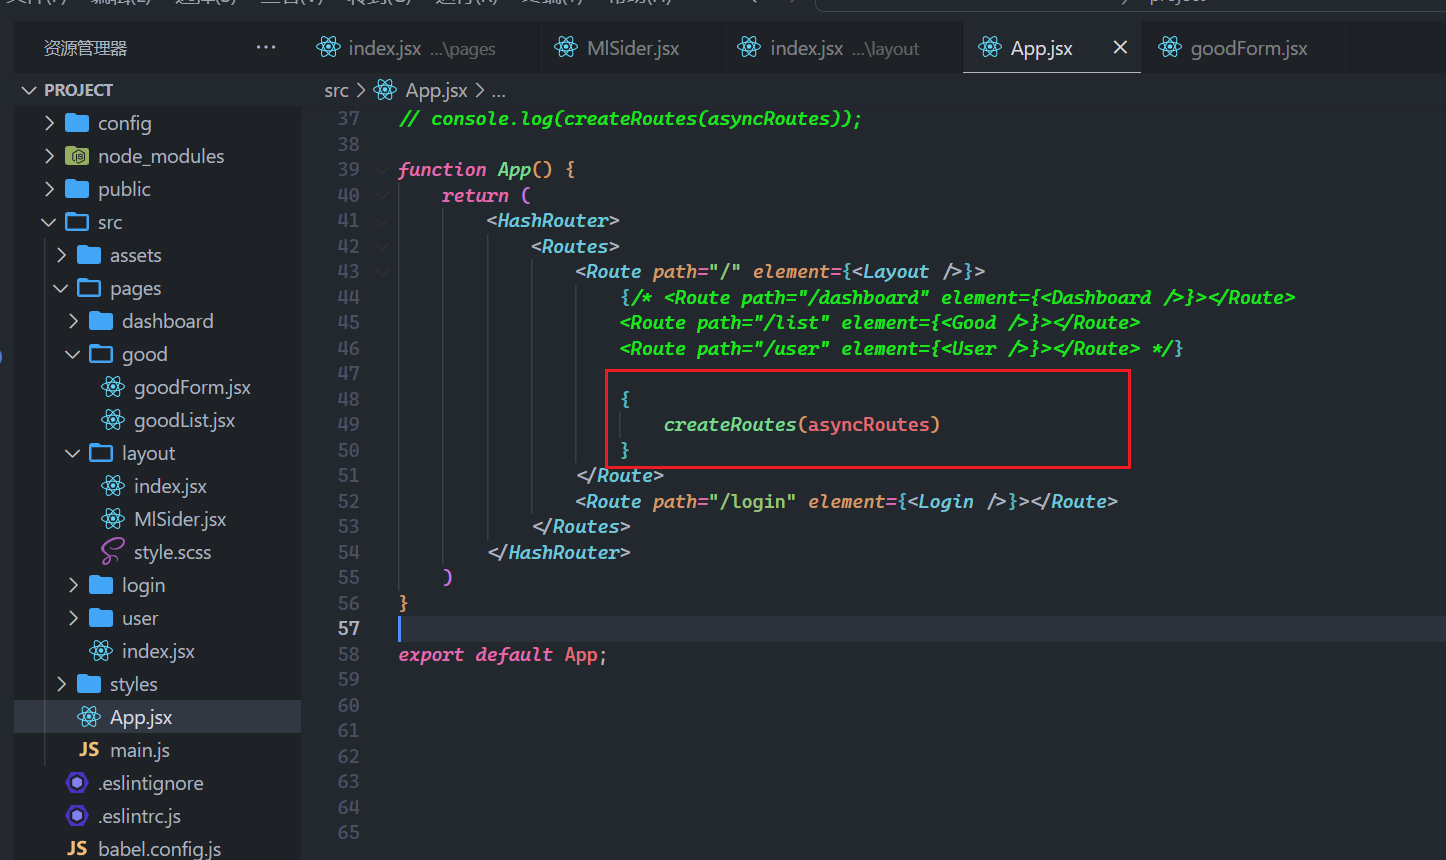This screenshot has height=860, width=1446.
Task: Click the export default App statement
Action: click(x=503, y=655)
